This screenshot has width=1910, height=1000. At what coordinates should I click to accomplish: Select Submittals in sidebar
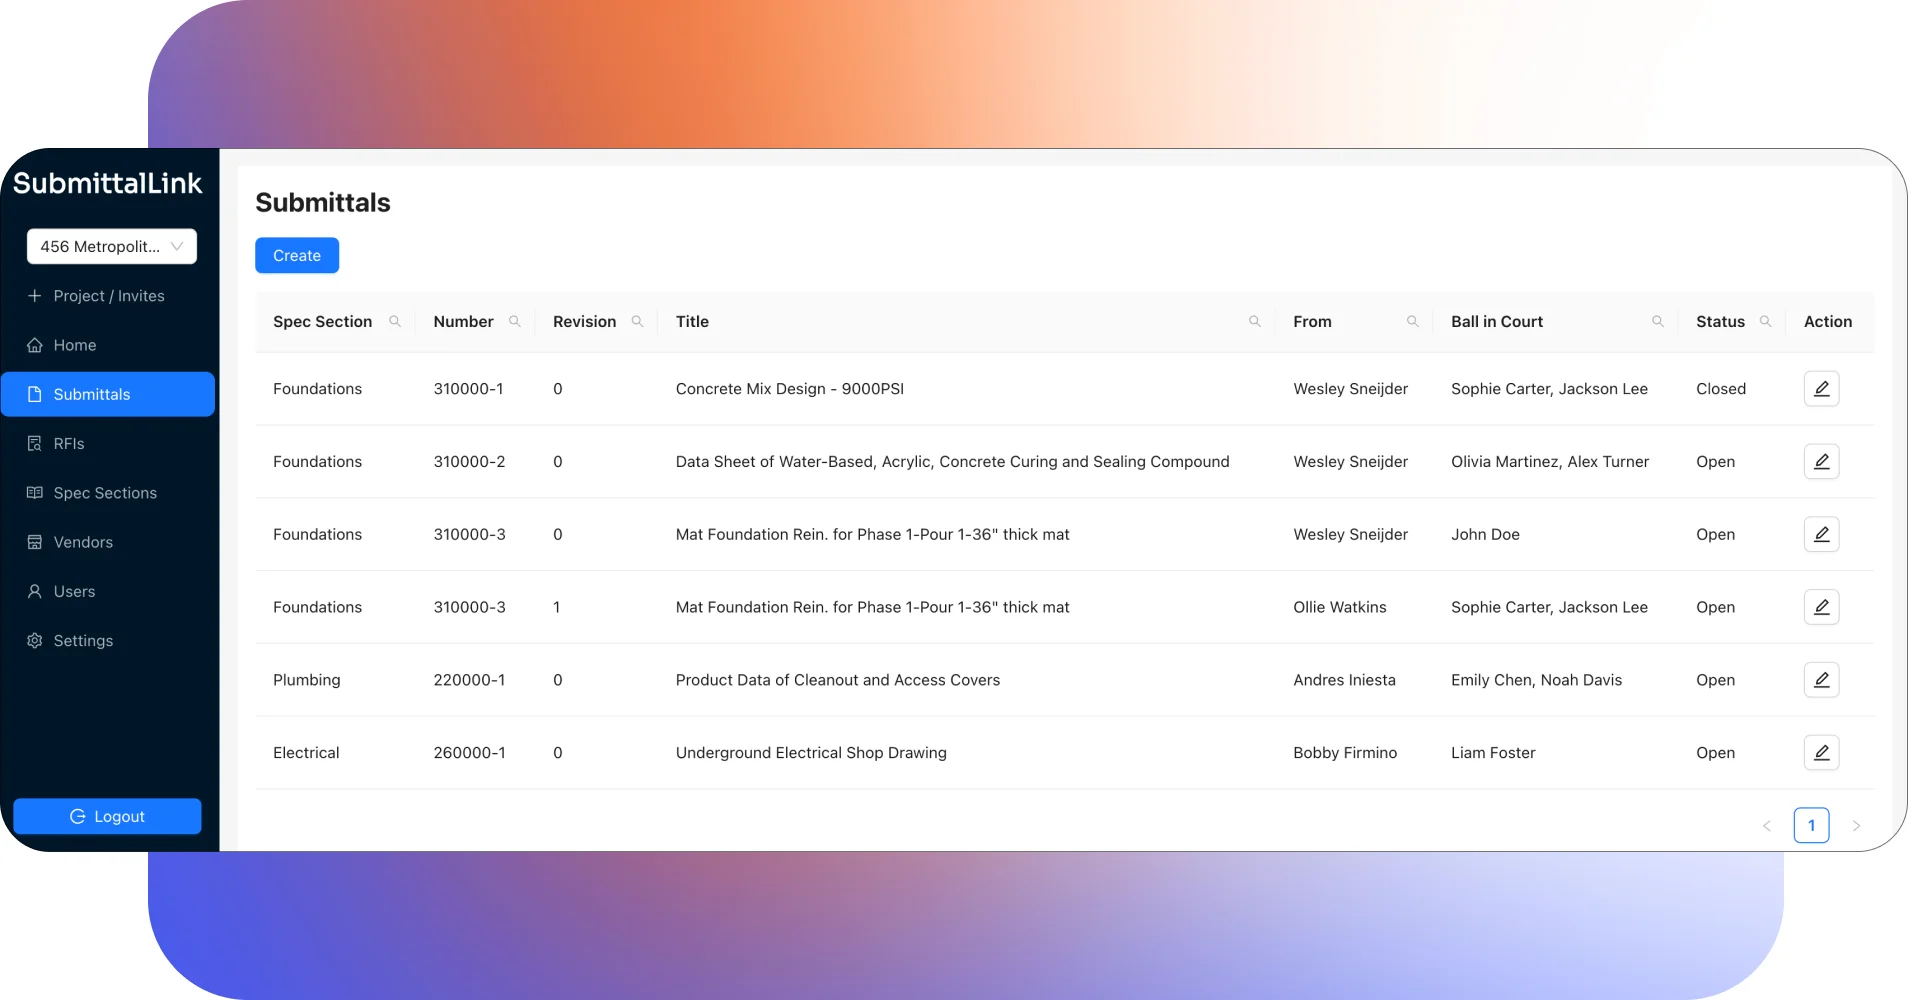pos(108,394)
